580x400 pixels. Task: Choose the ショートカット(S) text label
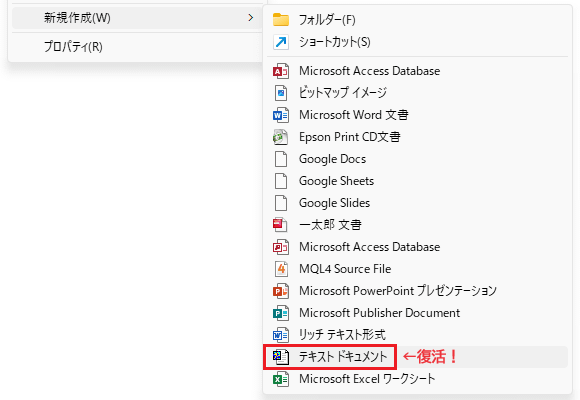pos(335,42)
